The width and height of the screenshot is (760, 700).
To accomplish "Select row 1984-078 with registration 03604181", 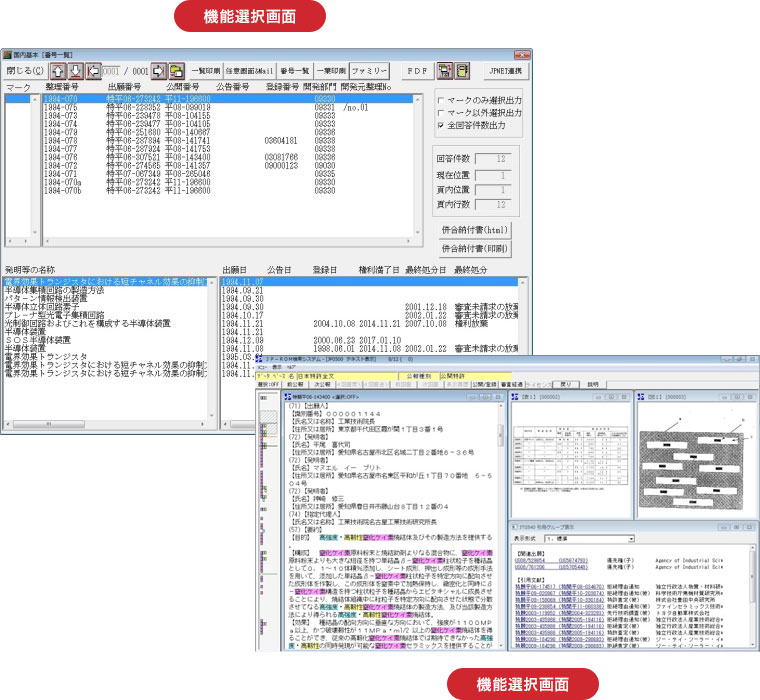I will click(228, 141).
